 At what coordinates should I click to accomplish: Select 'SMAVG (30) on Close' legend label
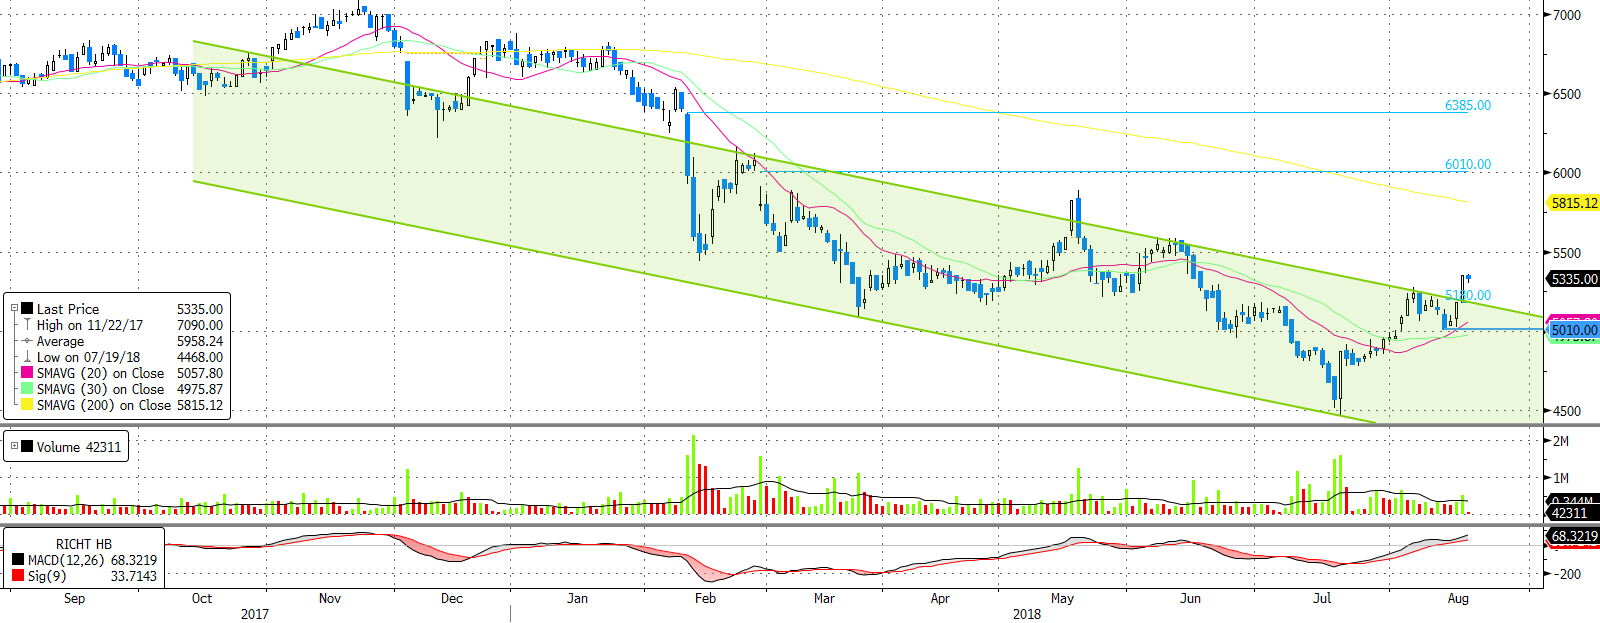(101, 389)
